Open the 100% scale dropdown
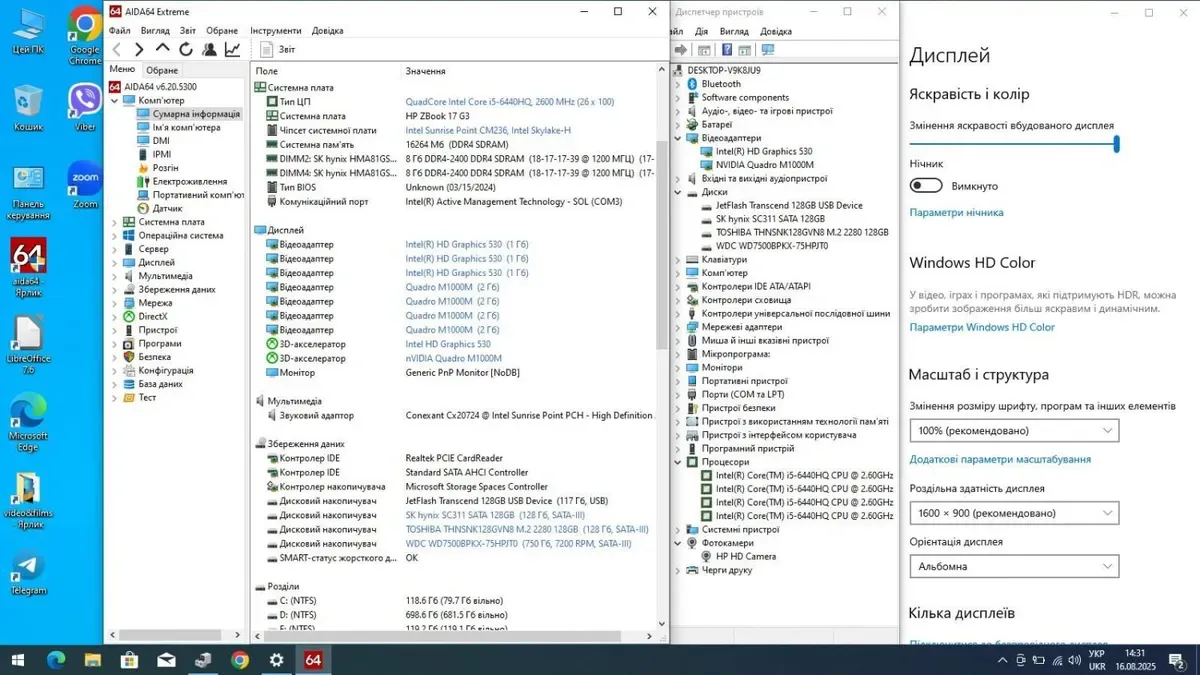 pos(1014,431)
